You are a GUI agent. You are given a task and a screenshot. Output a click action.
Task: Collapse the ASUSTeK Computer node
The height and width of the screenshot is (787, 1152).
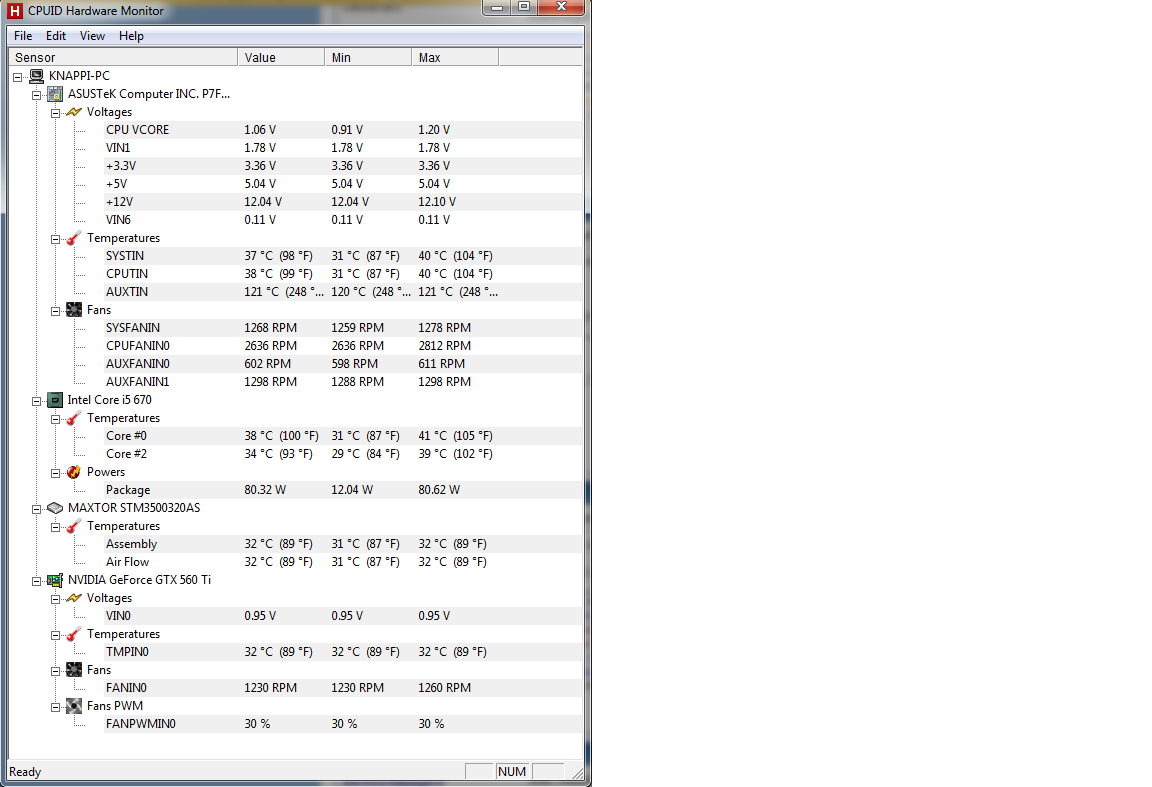pos(37,96)
